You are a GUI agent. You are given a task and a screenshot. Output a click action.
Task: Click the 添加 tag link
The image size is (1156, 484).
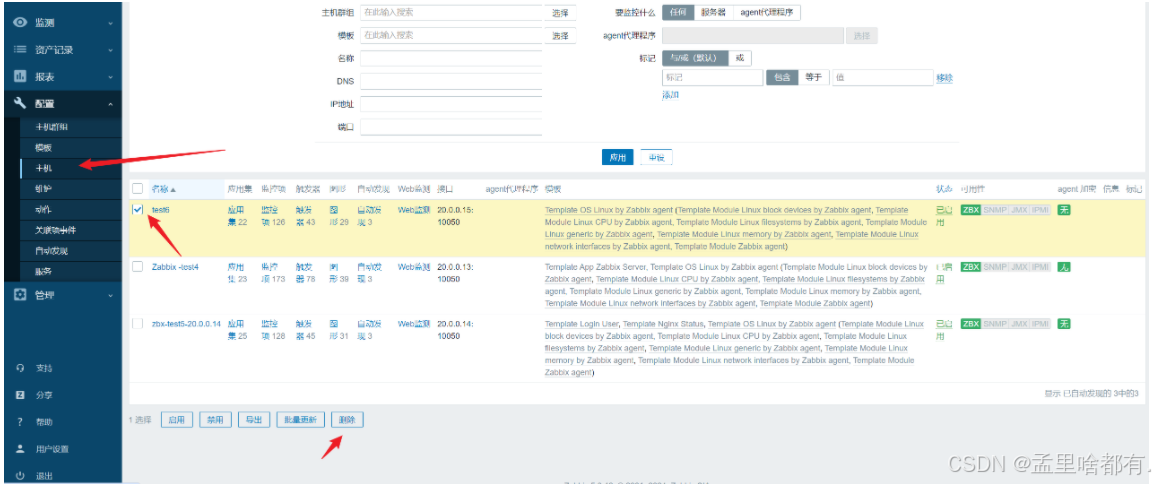coord(670,95)
